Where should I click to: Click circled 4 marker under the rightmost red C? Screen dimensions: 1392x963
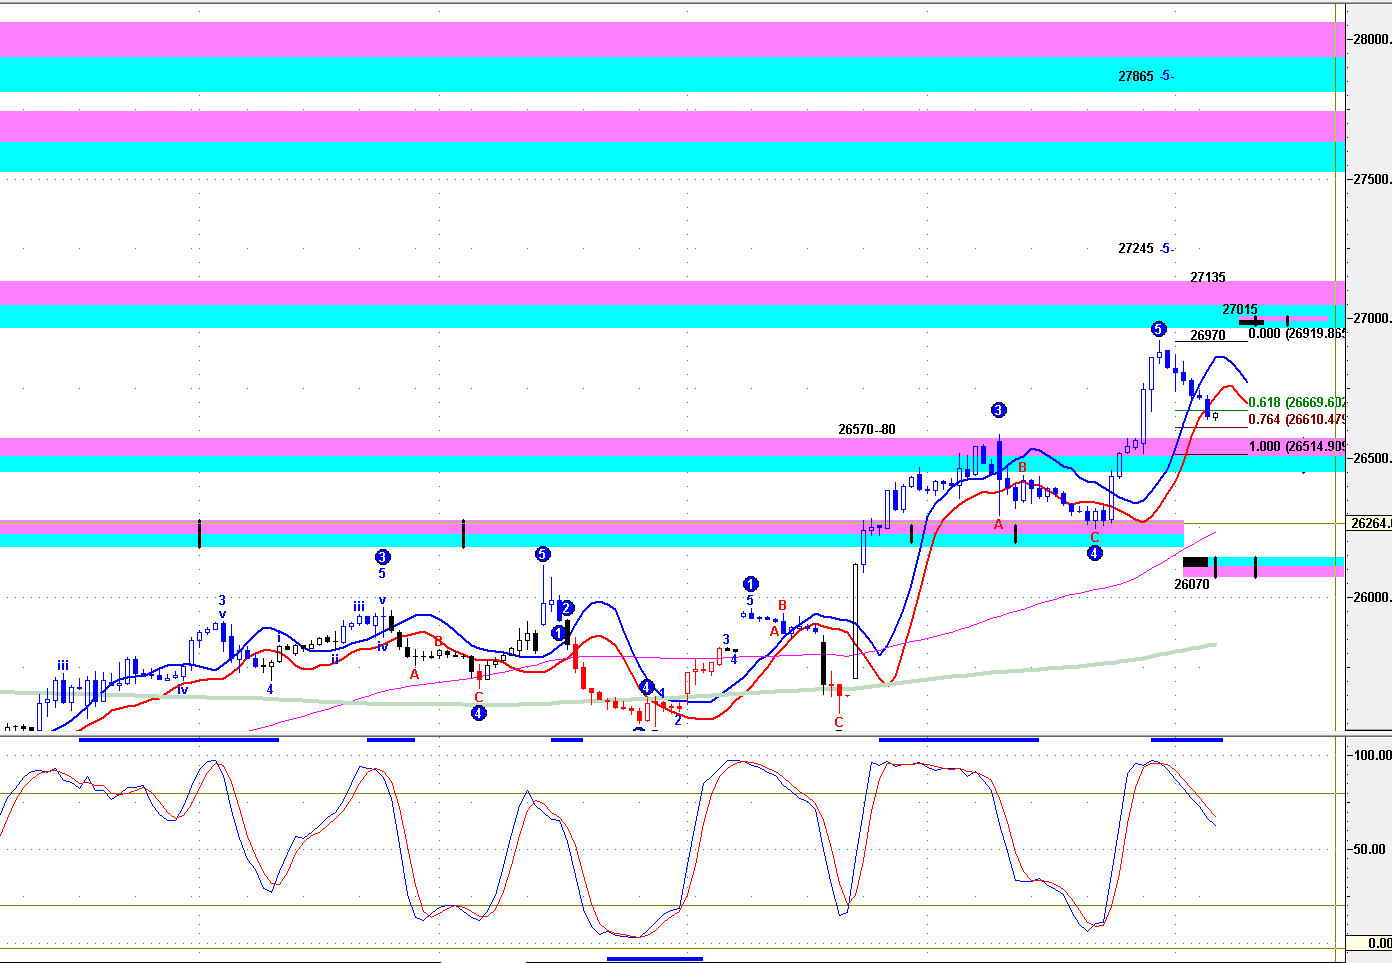click(1095, 553)
